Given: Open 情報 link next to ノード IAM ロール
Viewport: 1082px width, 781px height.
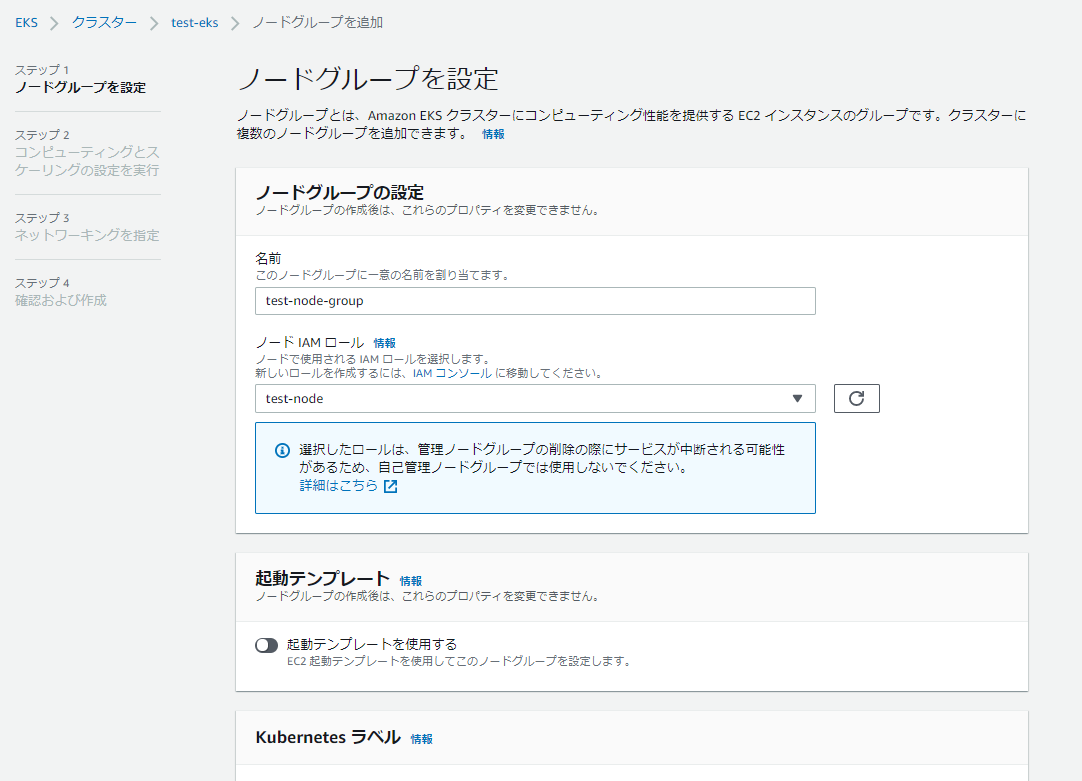Looking at the screenshot, I should tap(384, 343).
